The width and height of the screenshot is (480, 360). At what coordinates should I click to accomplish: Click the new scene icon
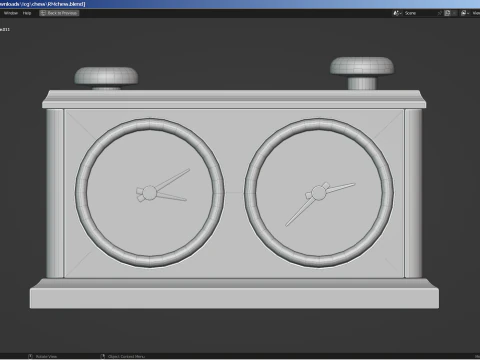[x=447, y=13]
